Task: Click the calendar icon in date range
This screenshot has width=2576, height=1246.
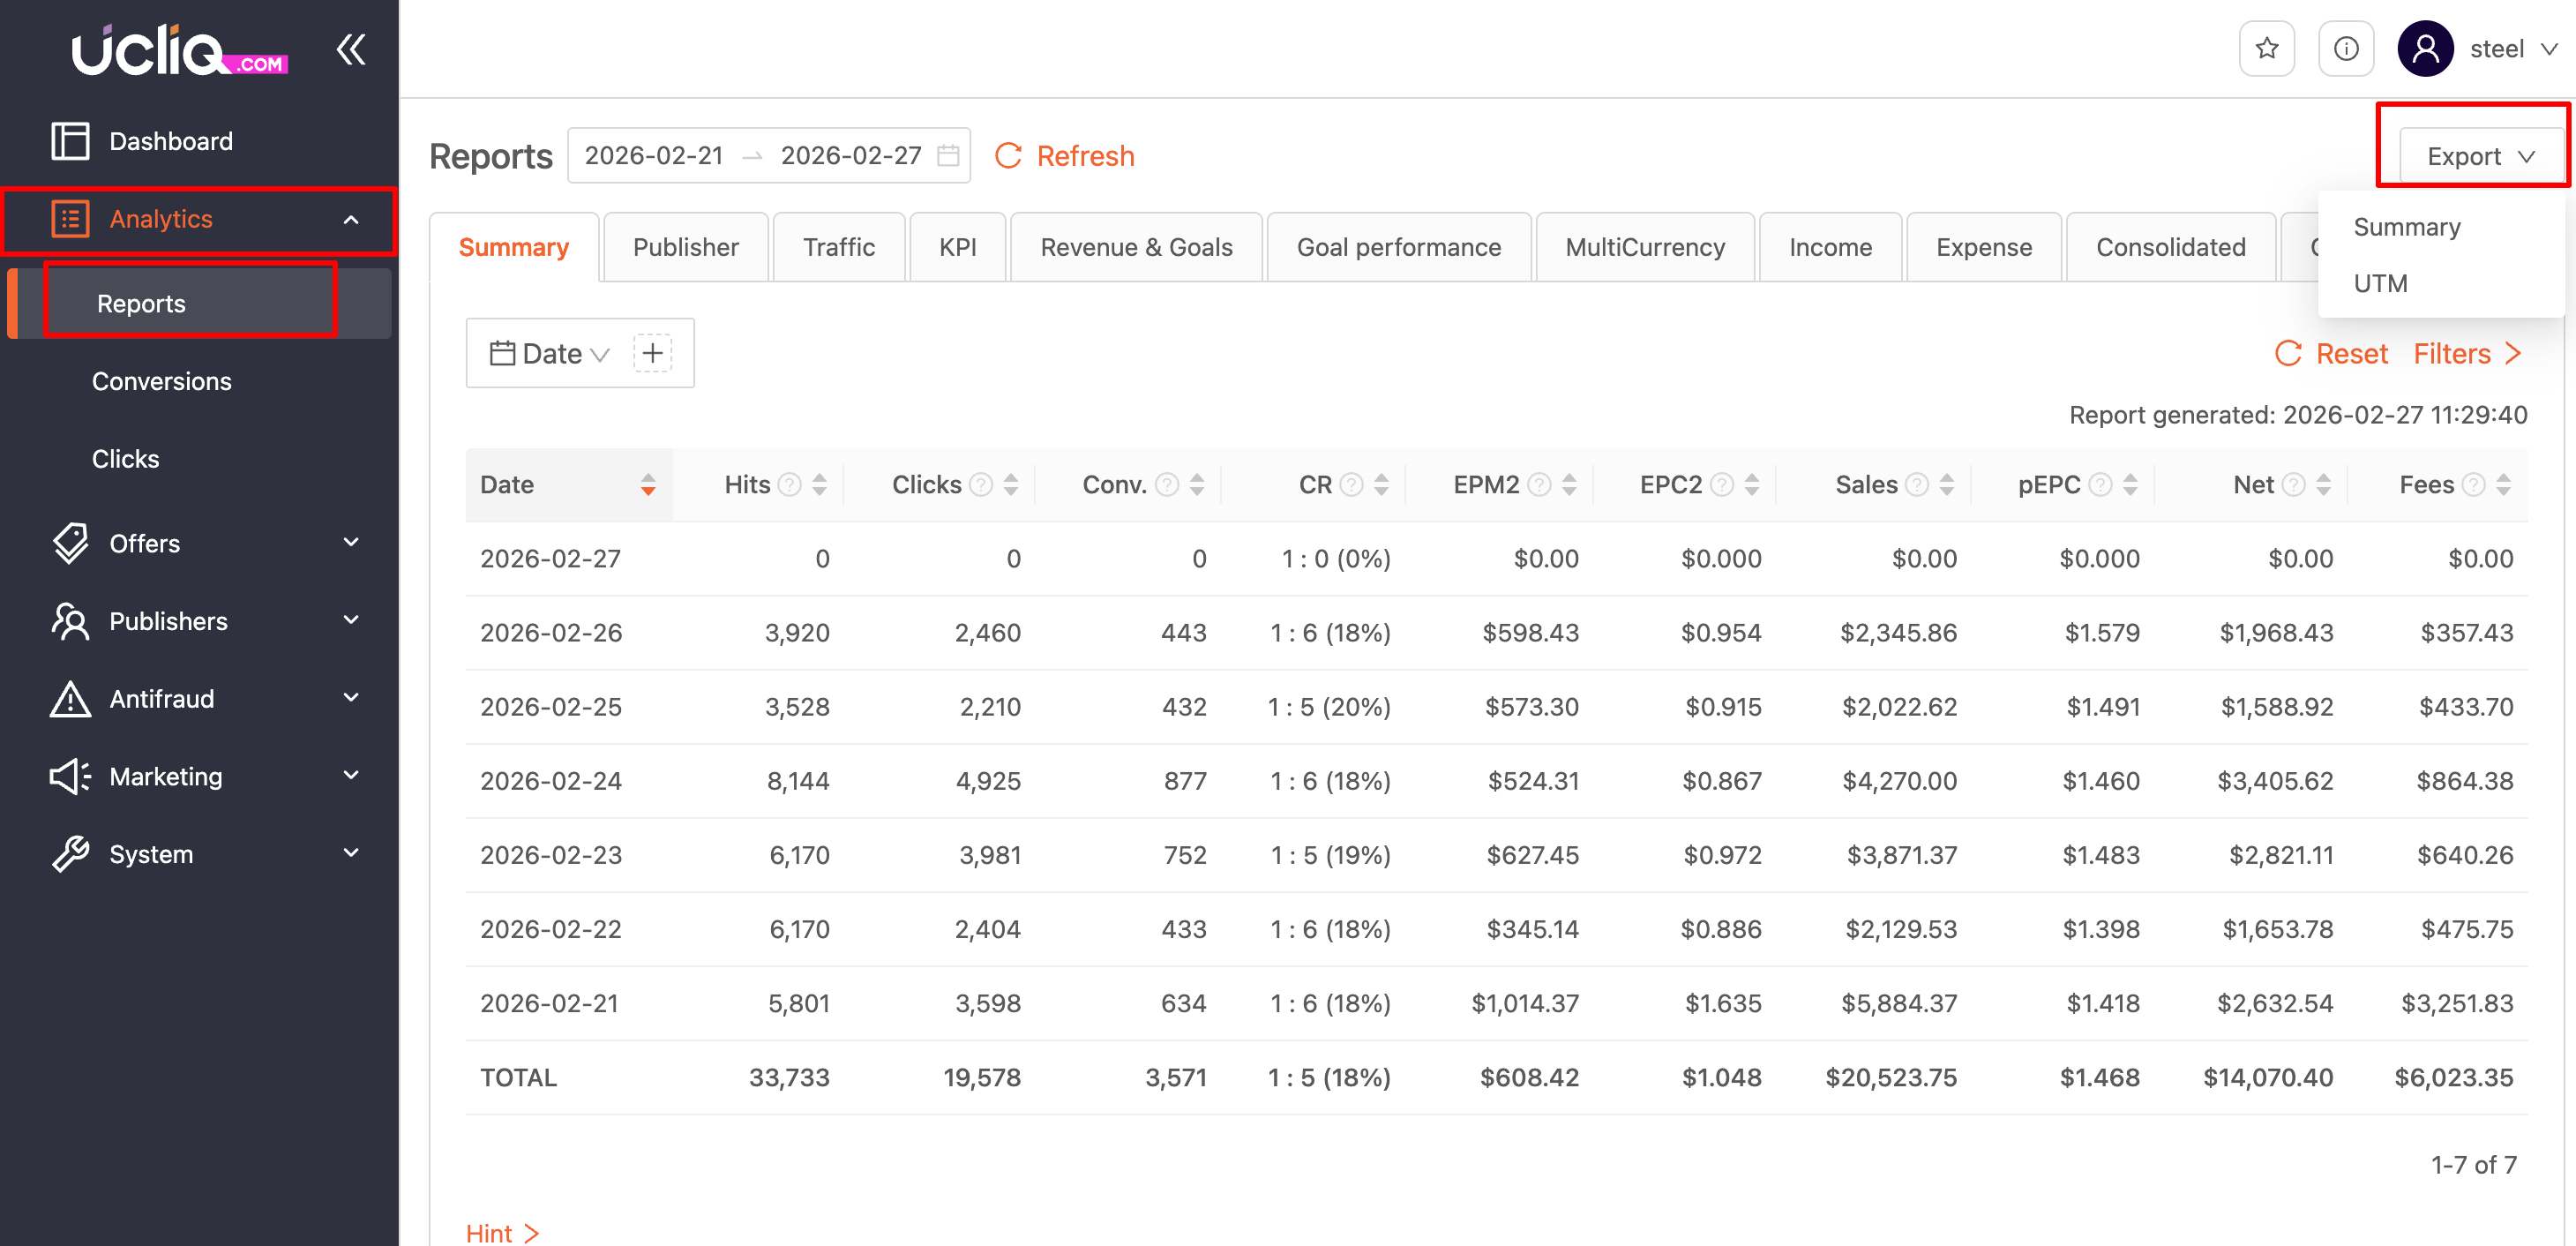Action: [x=948, y=156]
